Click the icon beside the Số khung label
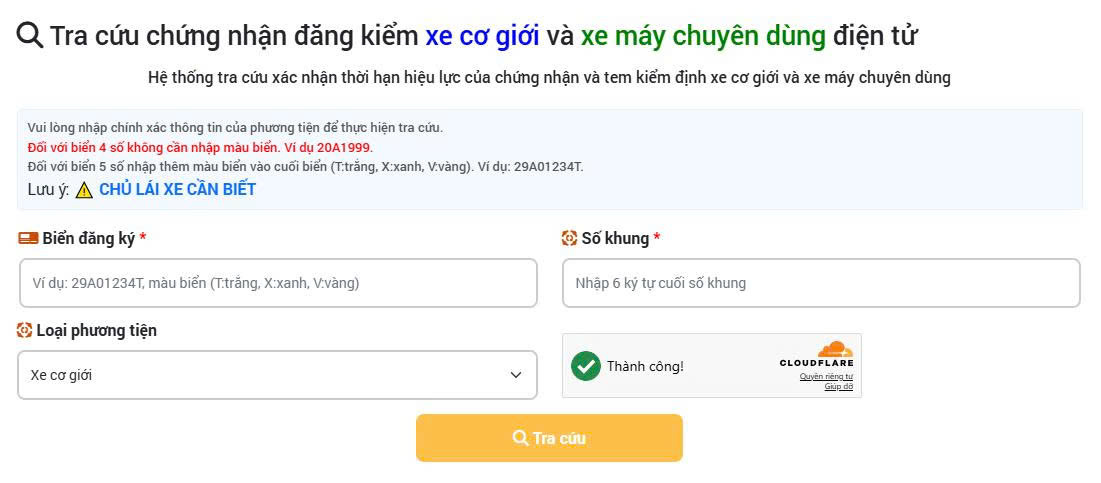The width and height of the screenshot is (1101, 483). pos(570,238)
